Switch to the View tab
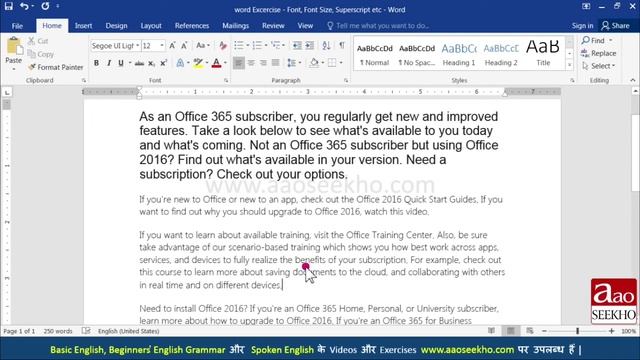Viewport: 640px width, 360px height. click(305, 26)
